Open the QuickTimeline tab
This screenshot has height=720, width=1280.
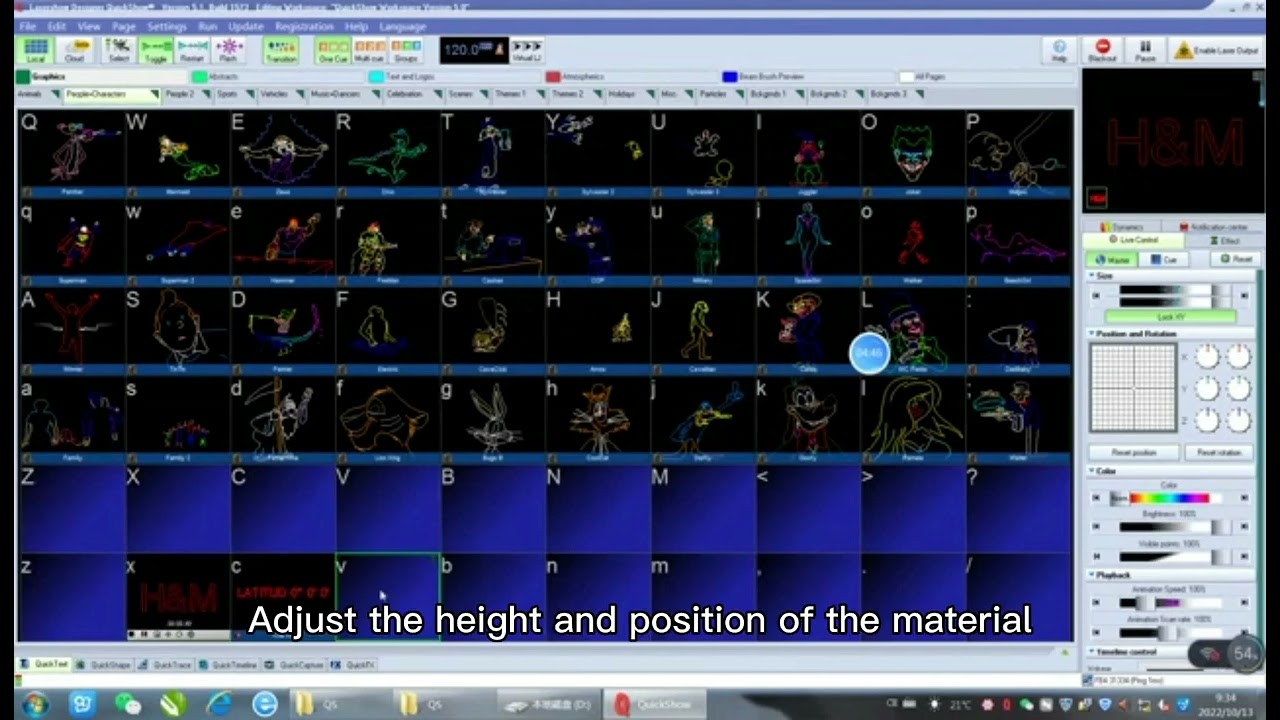tap(227, 664)
